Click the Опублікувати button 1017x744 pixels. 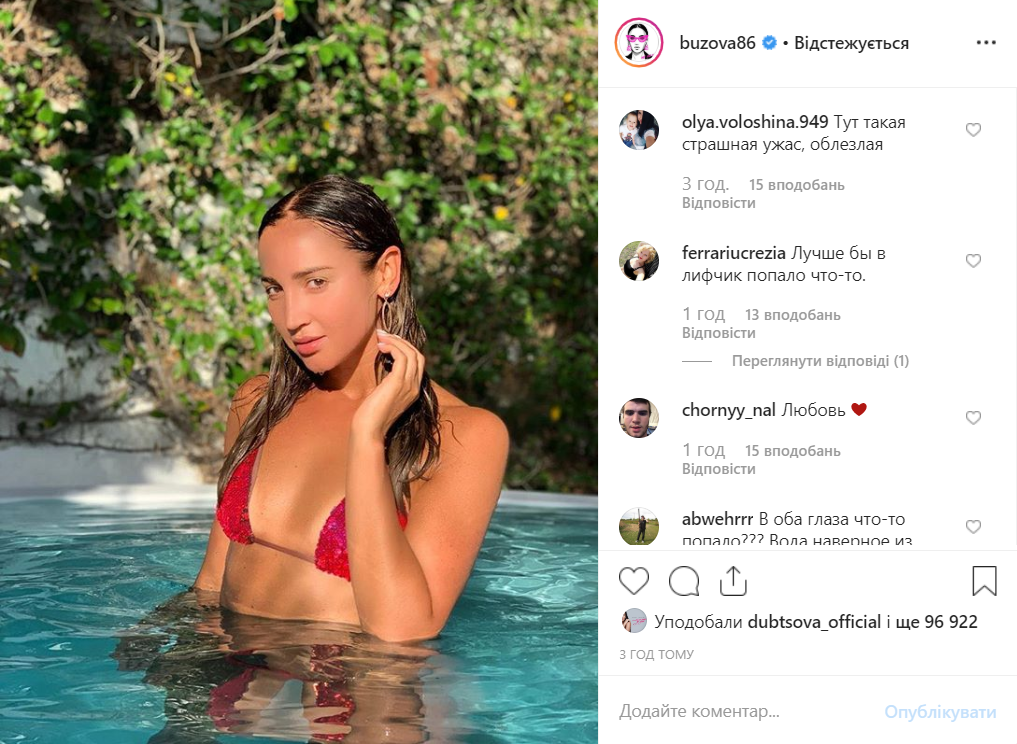940,712
